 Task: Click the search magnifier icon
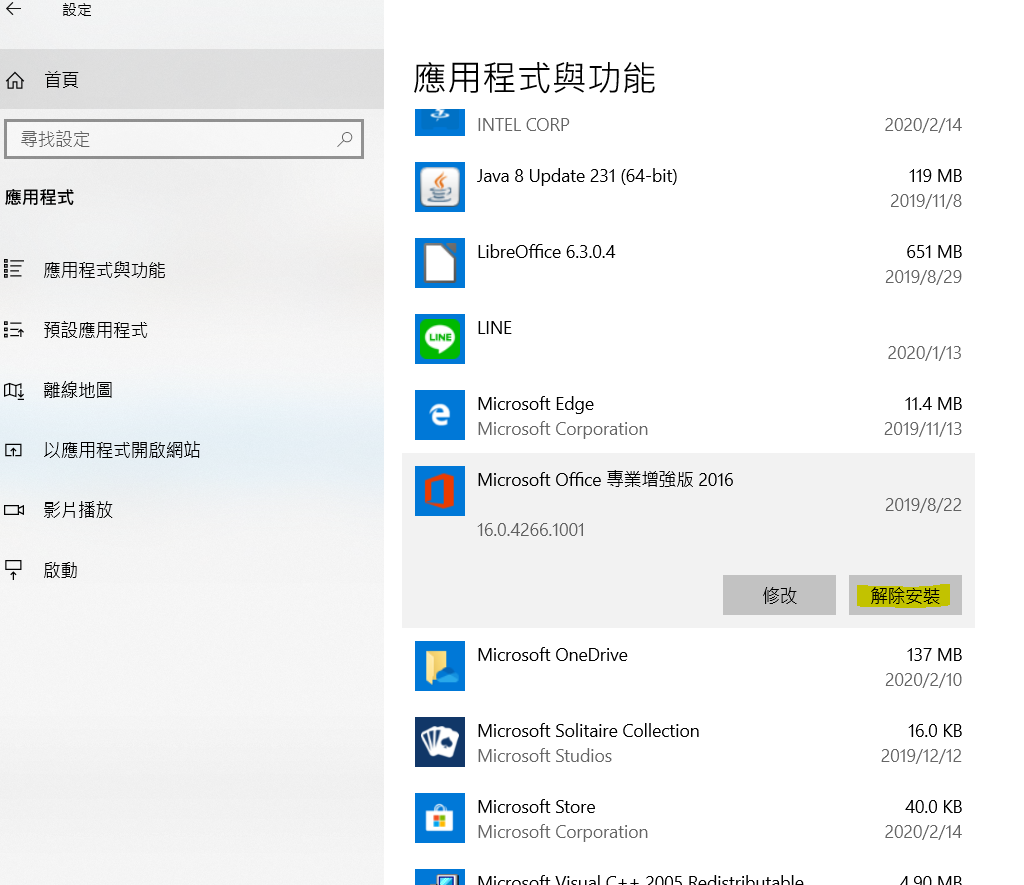(x=345, y=139)
